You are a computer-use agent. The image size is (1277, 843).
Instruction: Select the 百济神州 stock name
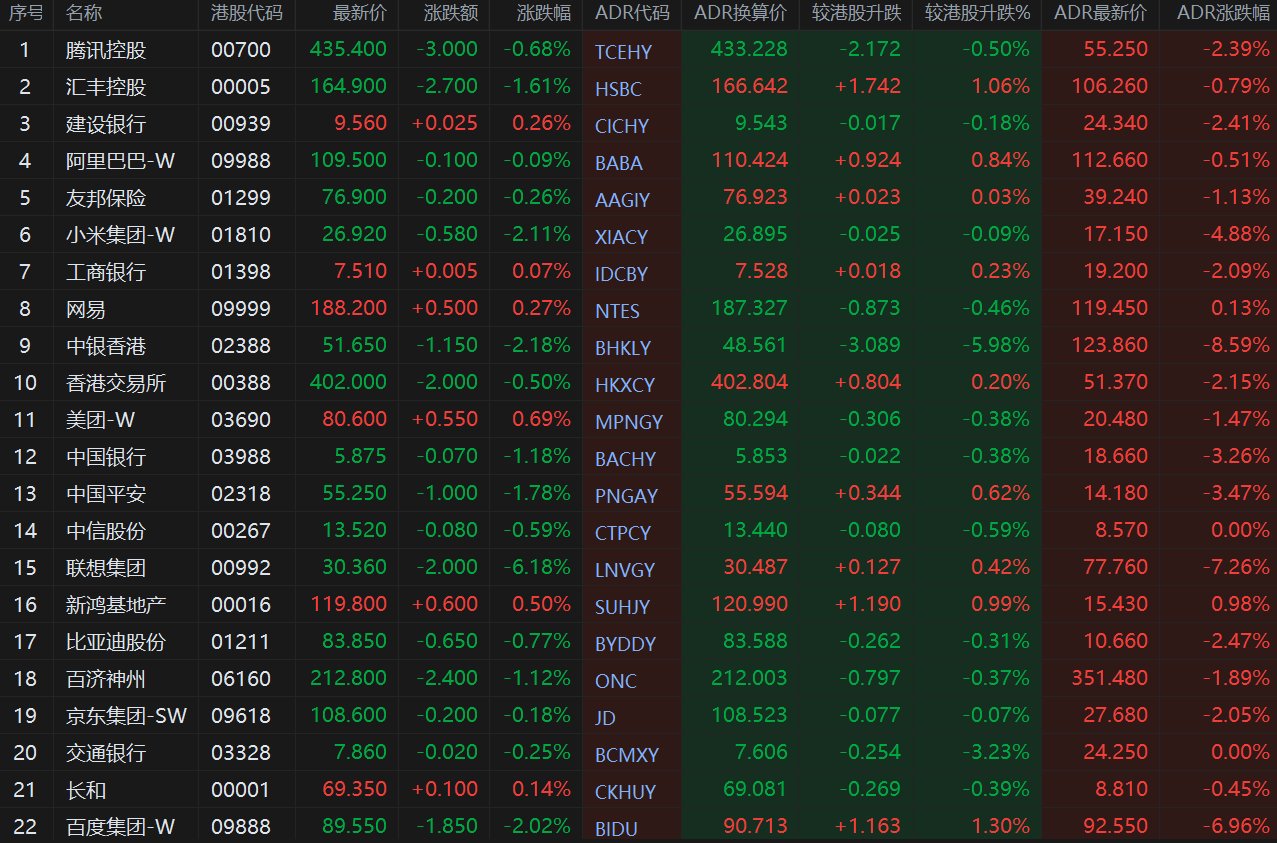point(105,679)
